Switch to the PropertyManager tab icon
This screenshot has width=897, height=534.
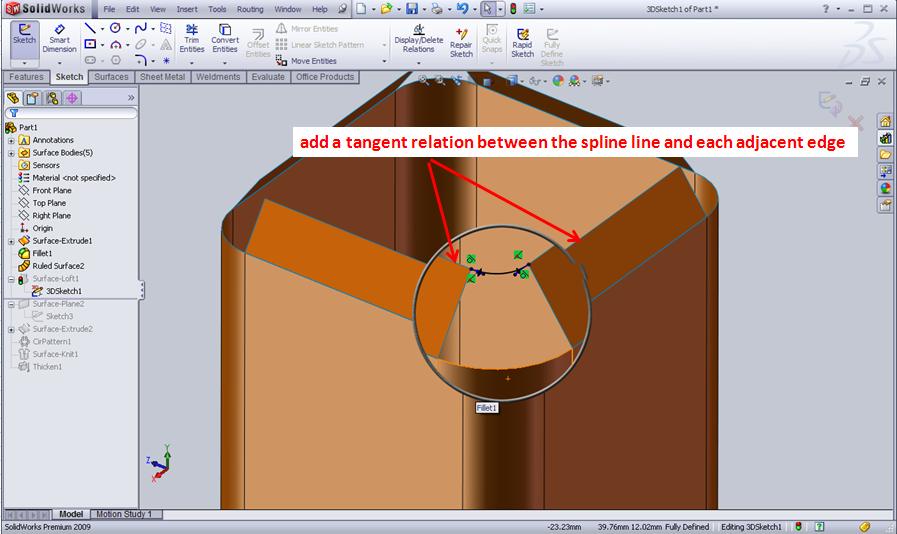[33, 98]
